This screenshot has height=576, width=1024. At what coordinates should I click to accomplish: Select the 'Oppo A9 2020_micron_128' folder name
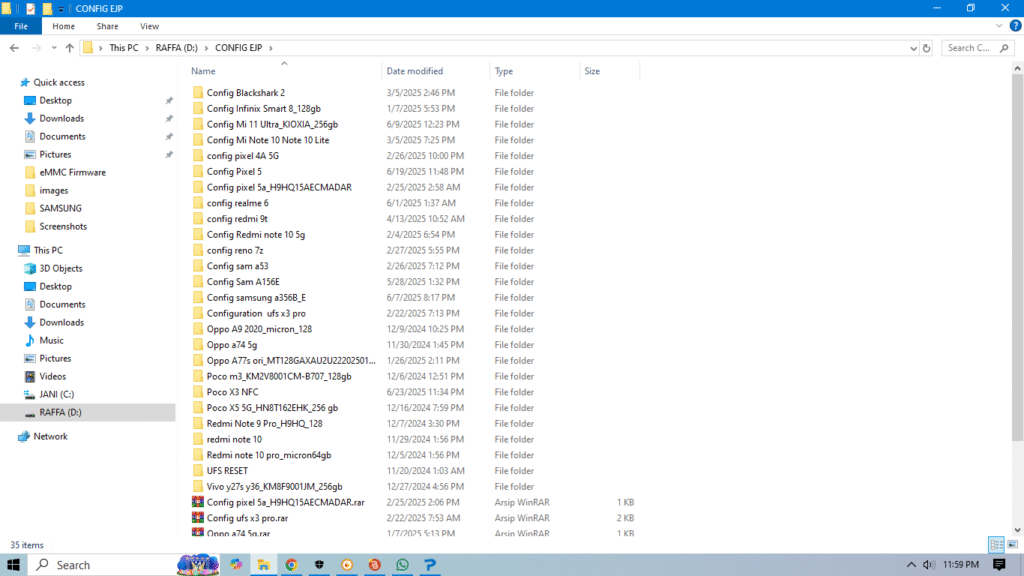coord(259,329)
